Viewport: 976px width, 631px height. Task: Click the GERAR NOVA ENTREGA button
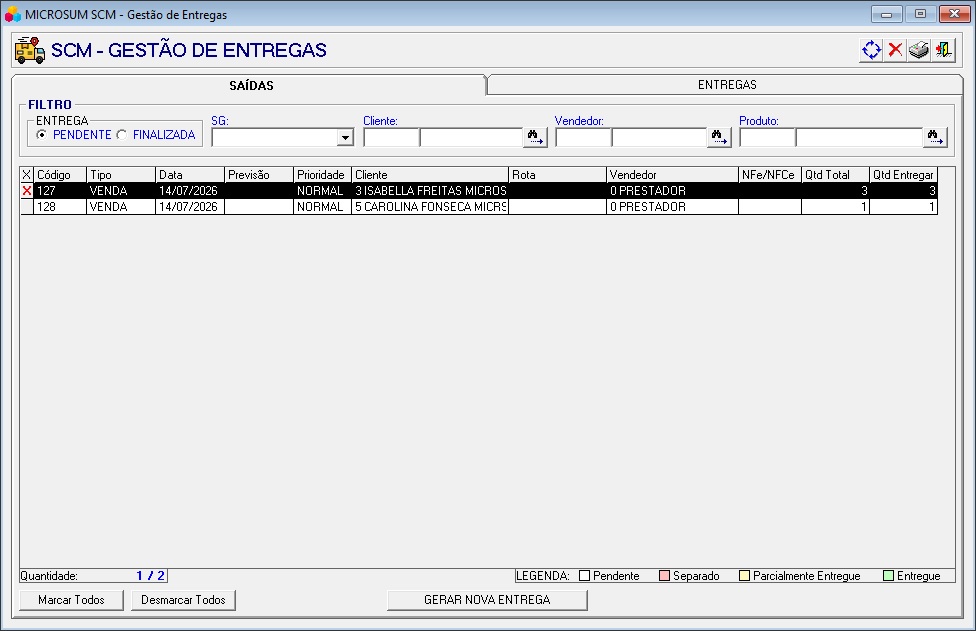point(487,600)
